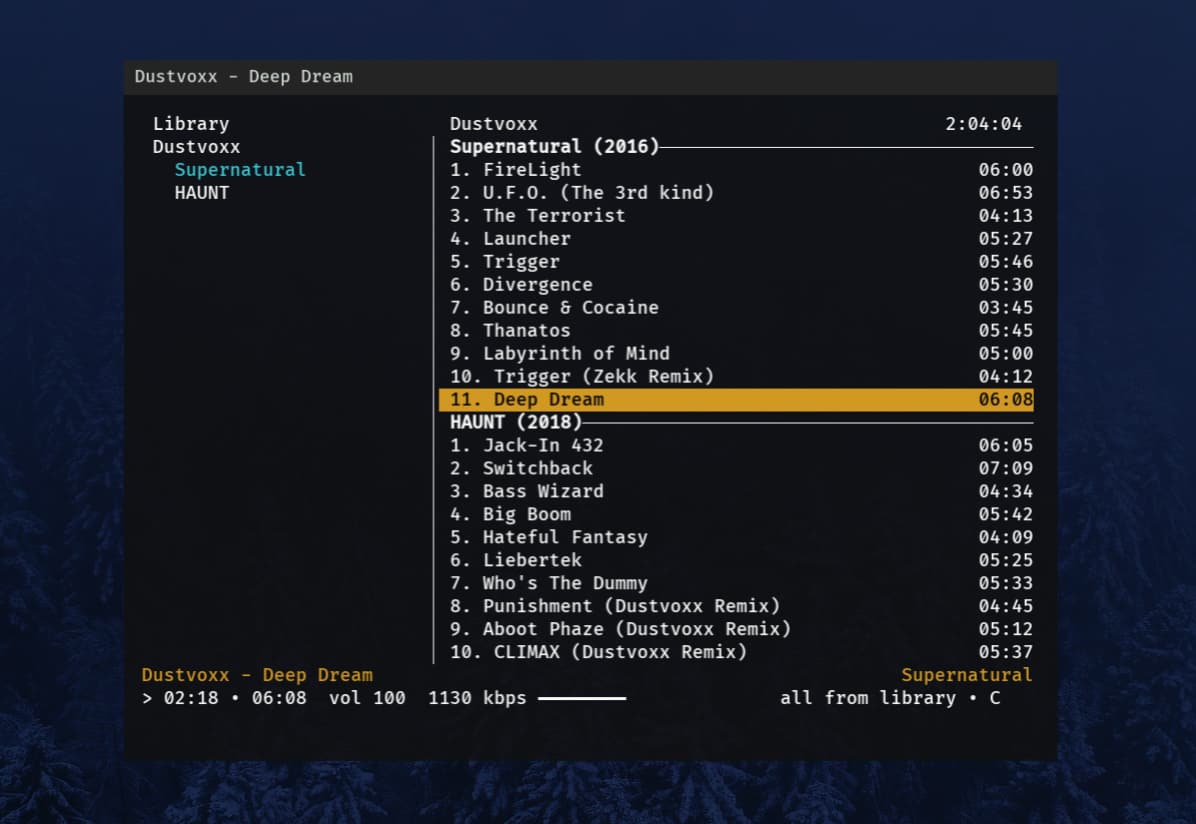Viewport: 1196px width, 824px height.
Task: Select the HAUNT album in library tree
Action: 201,193
